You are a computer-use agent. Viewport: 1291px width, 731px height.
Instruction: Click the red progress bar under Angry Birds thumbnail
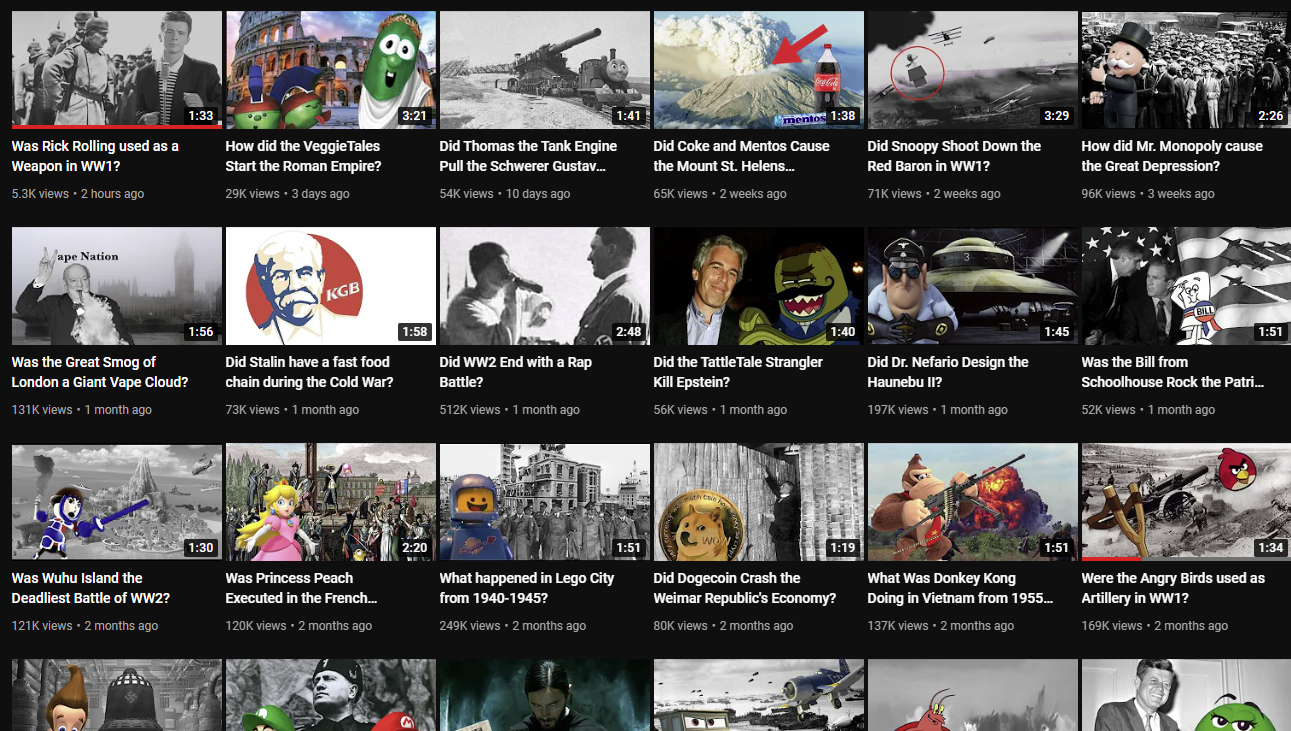tap(1110, 558)
